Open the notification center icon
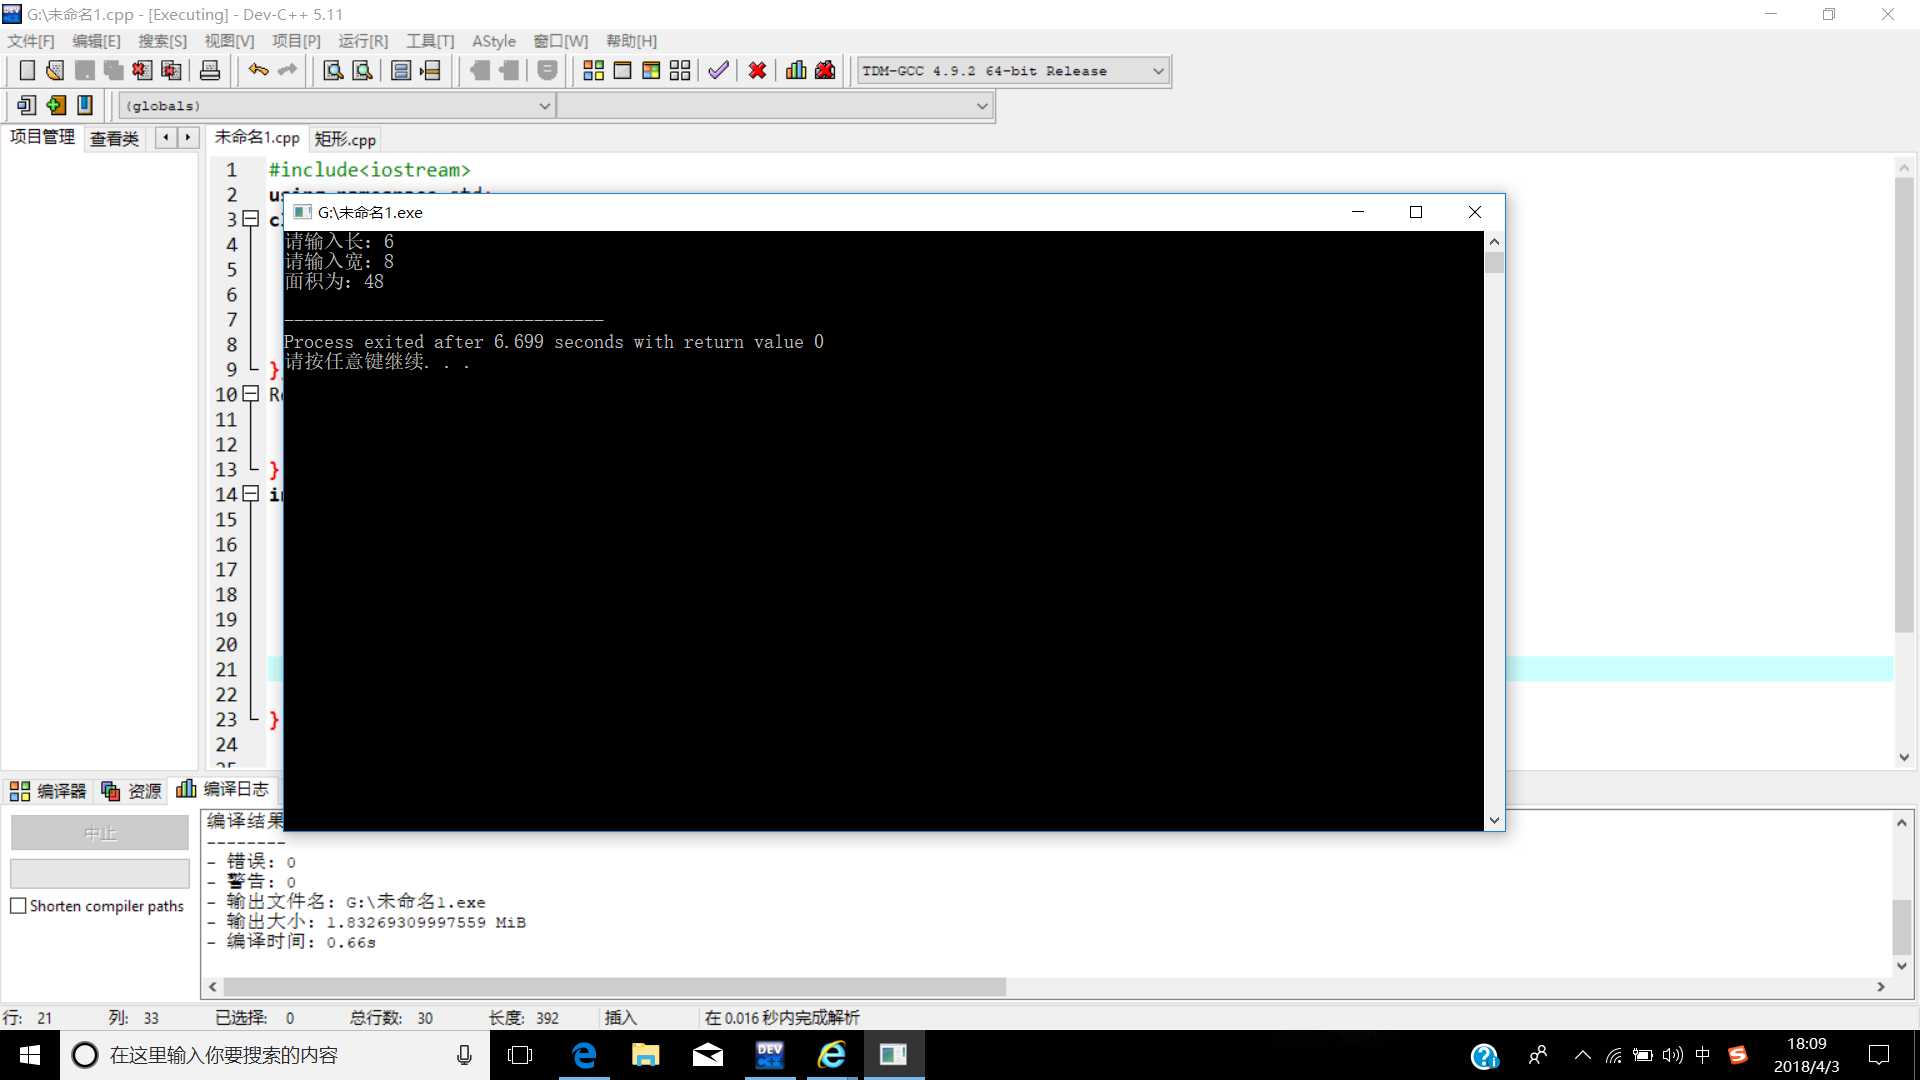This screenshot has width=1920, height=1080. tap(1880, 1055)
